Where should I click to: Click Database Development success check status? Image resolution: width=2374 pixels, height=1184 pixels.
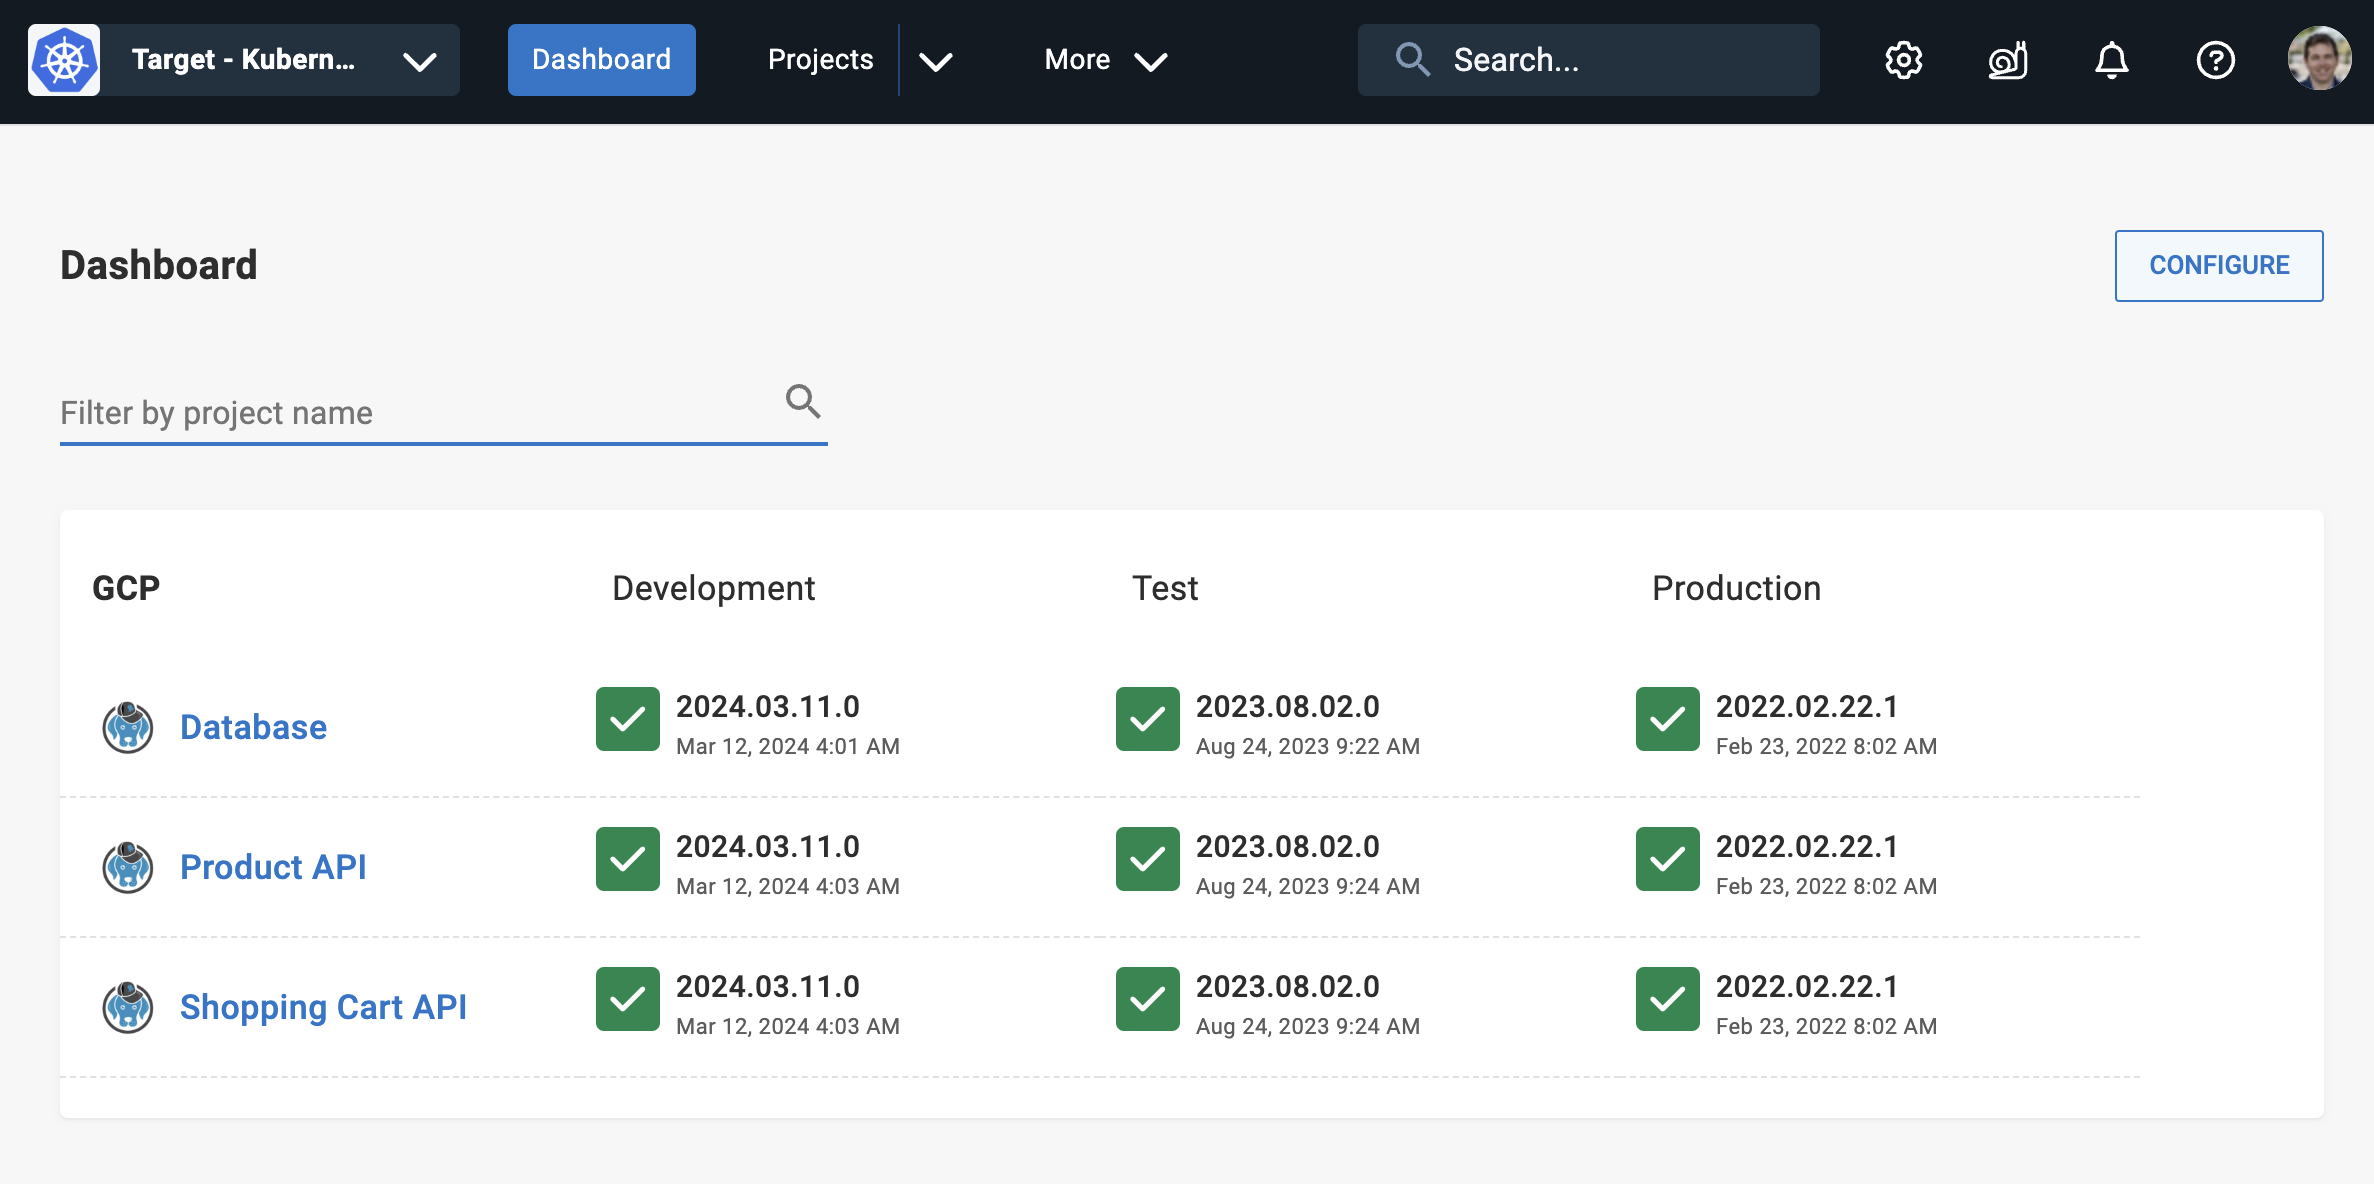(x=628, y=719)
